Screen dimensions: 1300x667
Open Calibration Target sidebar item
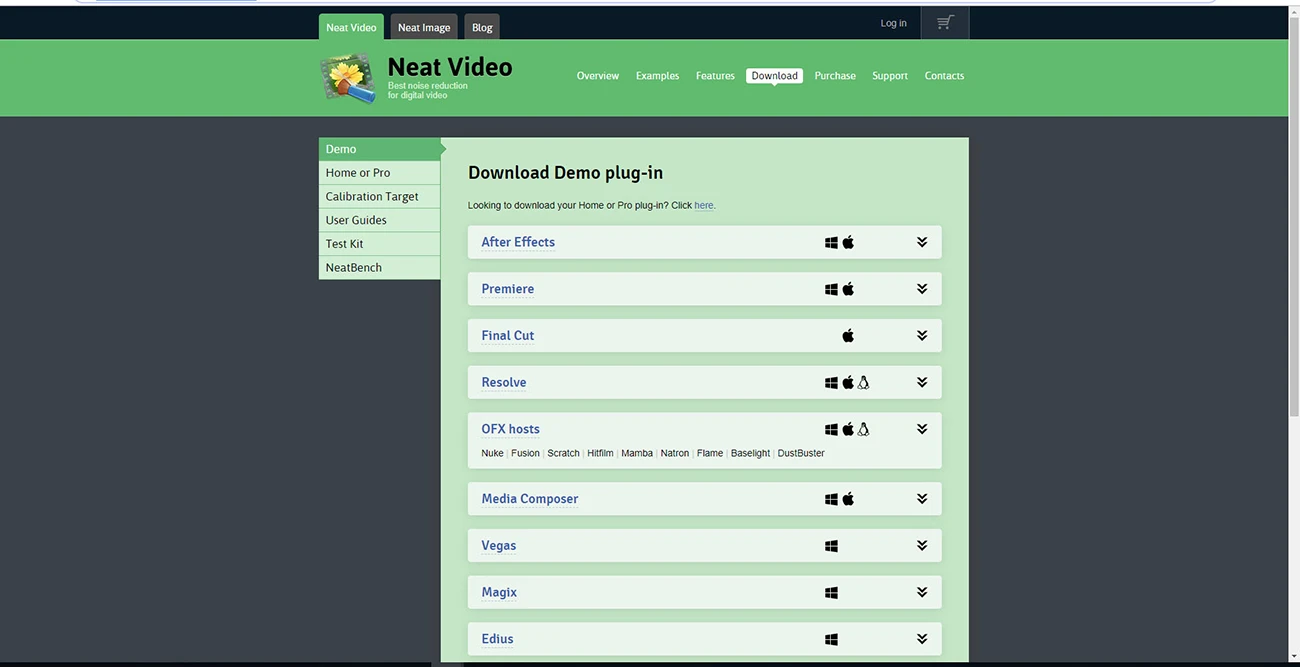click(x=380, y=197)
